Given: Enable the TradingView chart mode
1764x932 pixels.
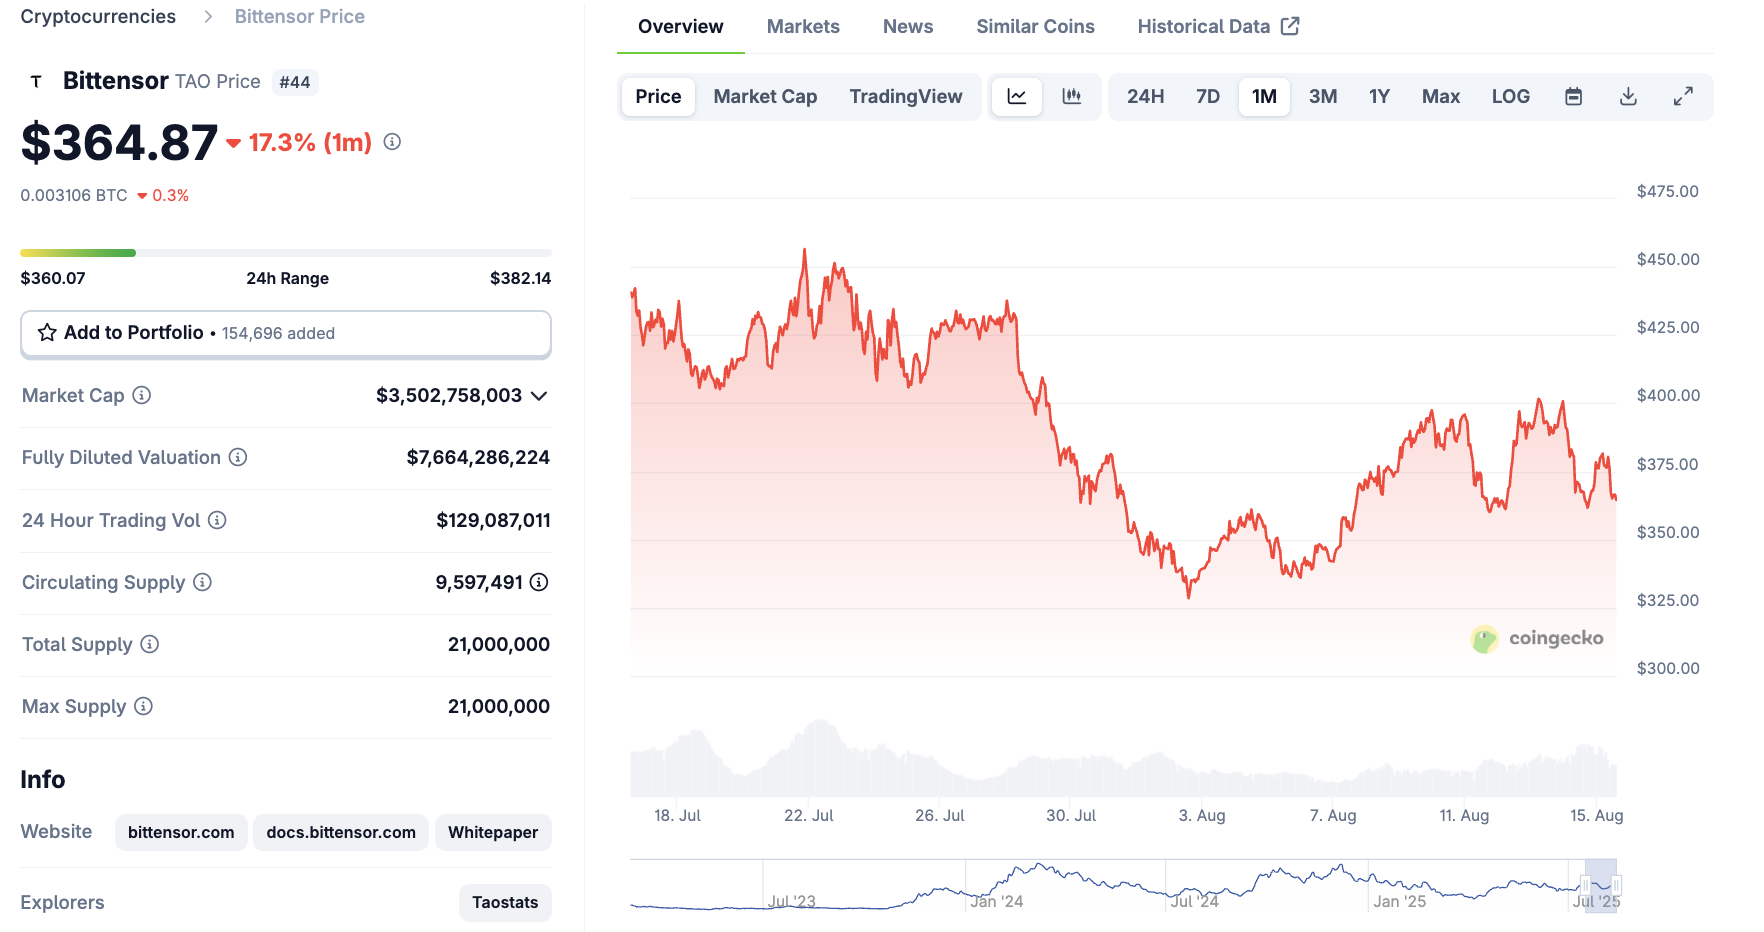Looking at the screenshot, I should [x=906, y=96].
